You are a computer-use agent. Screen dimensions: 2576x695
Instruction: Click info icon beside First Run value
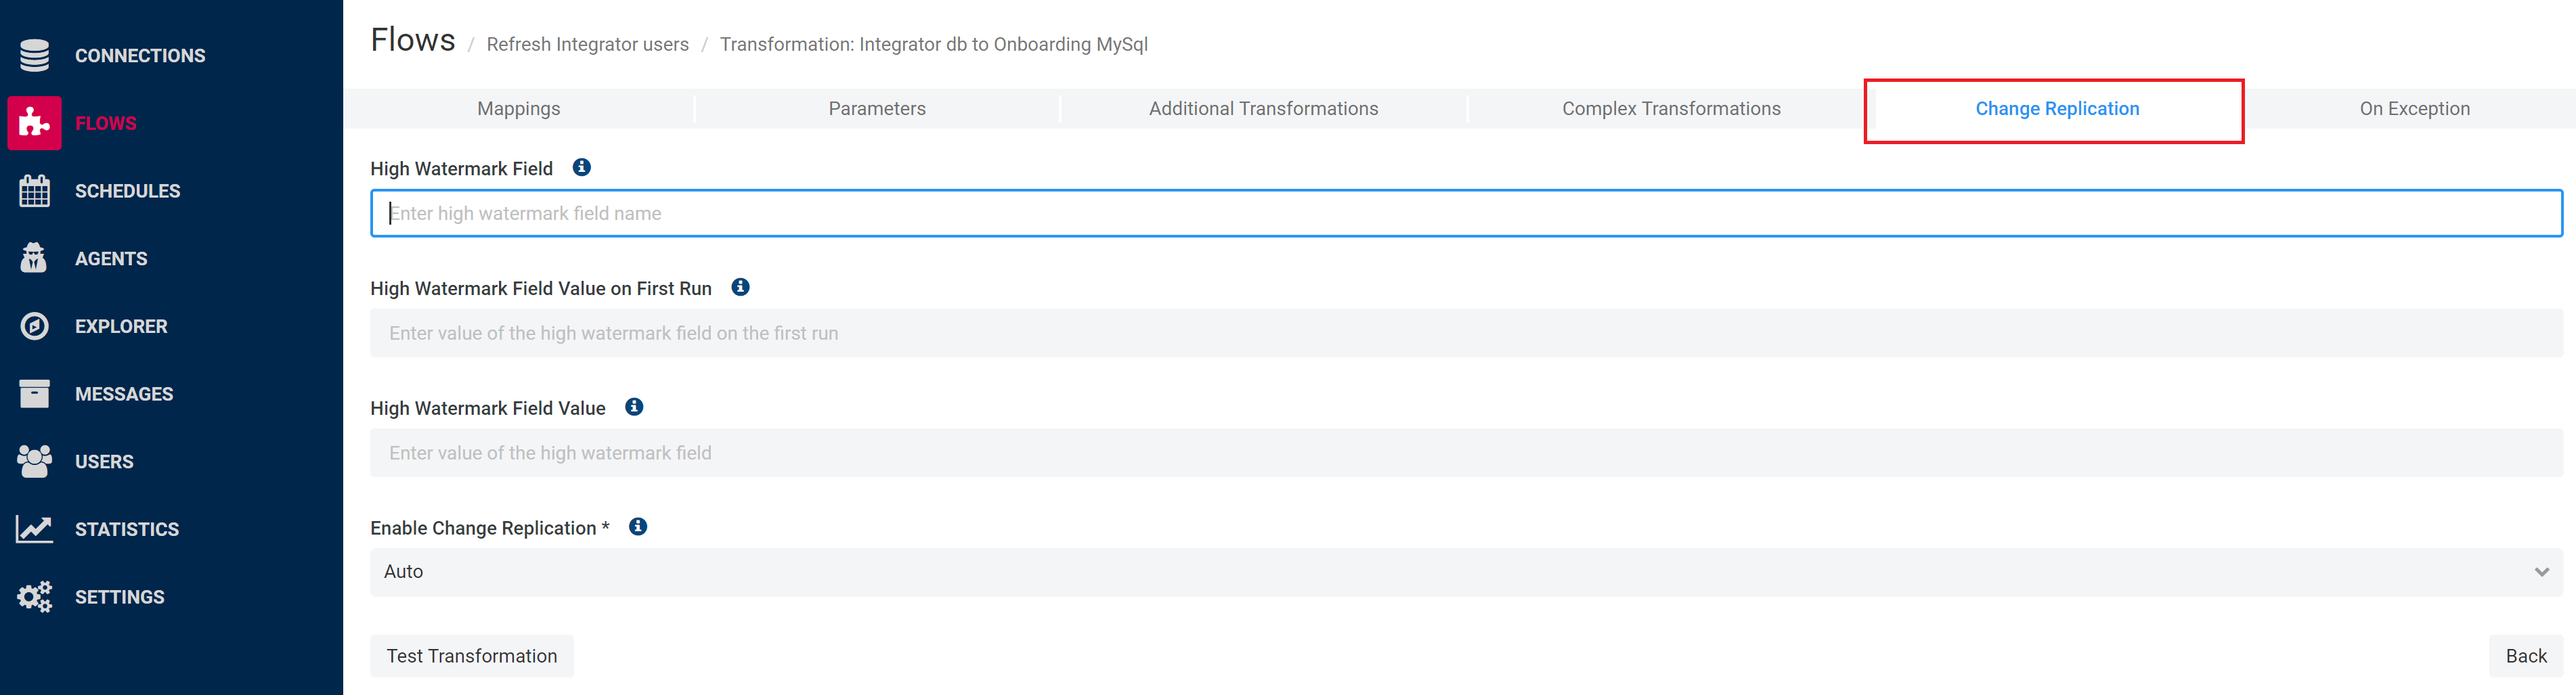tap(740, 287)
